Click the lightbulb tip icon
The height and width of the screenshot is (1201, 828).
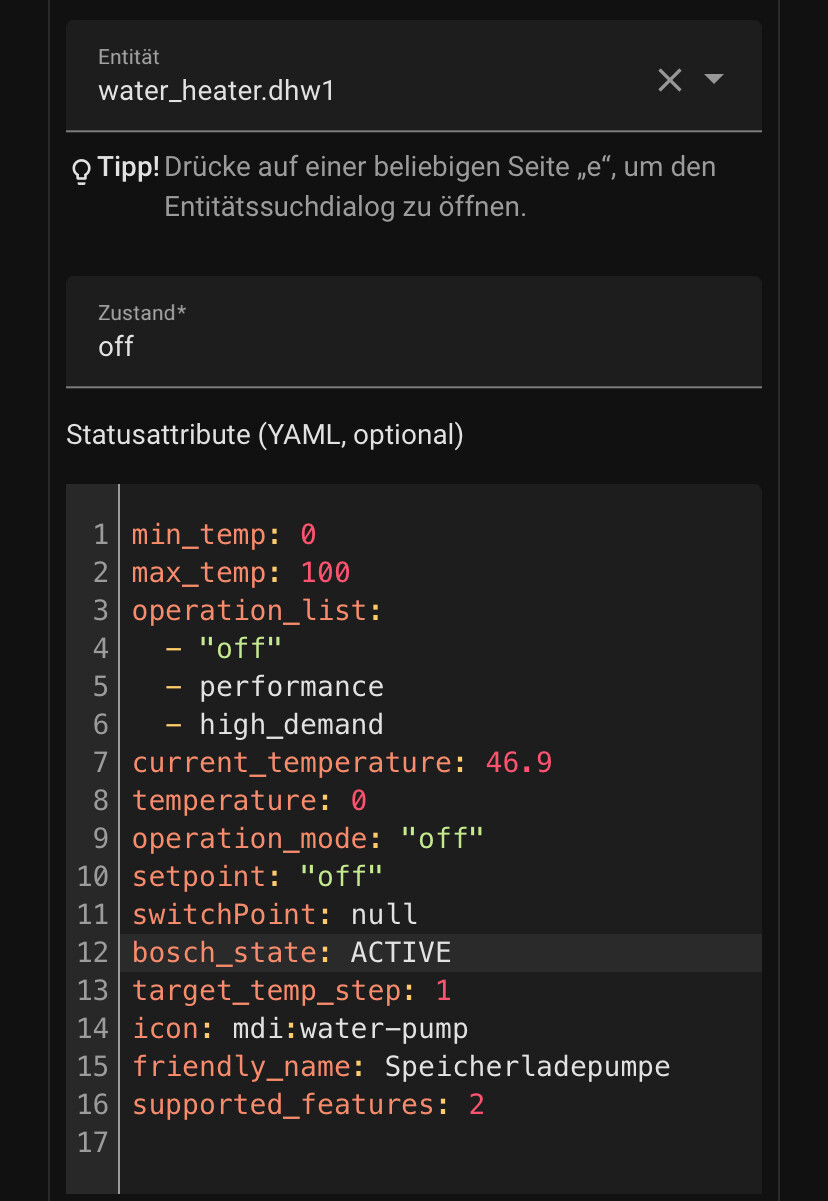pos(81,172)
